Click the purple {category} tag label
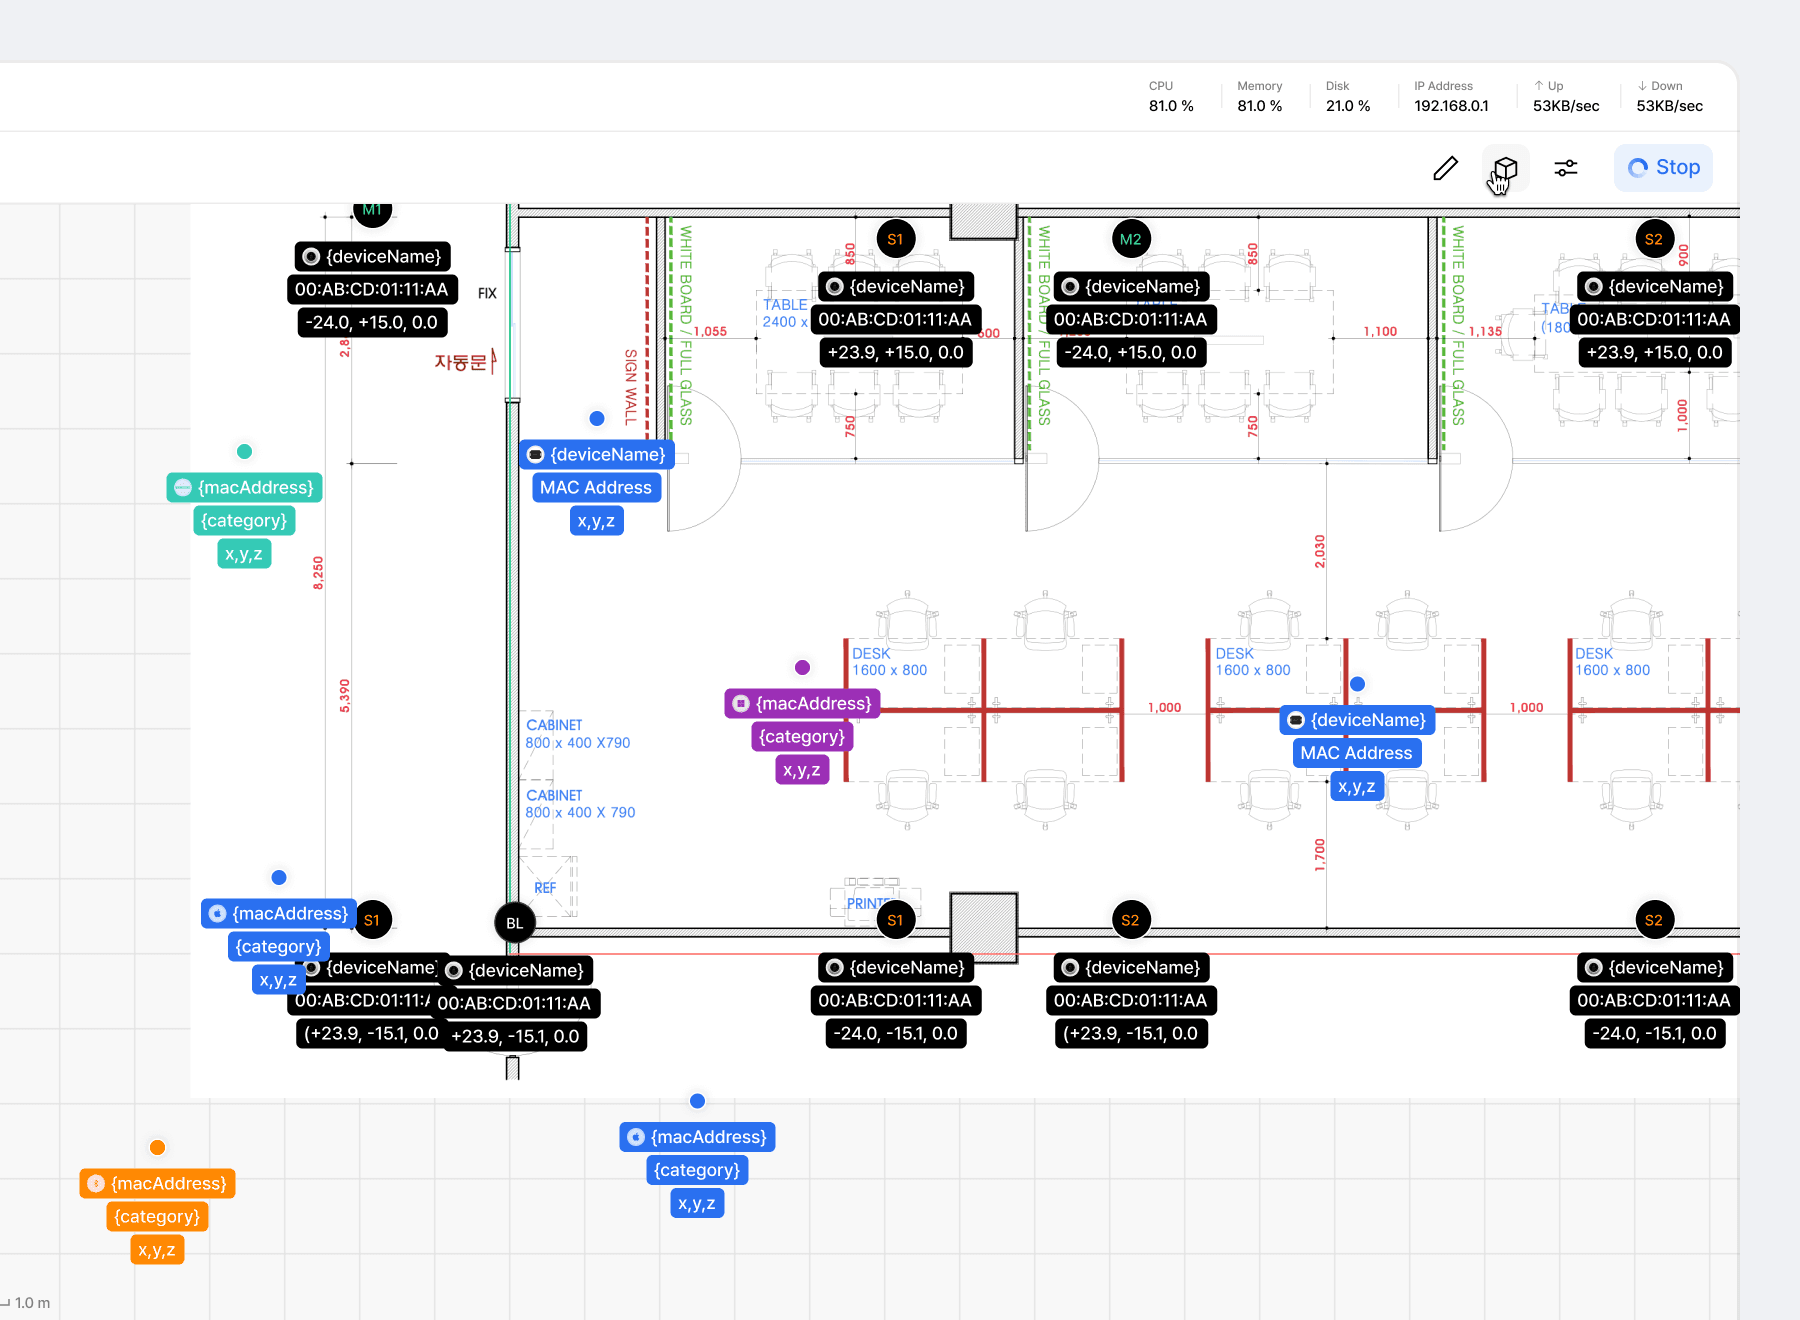This screenshot has width=1800, height=1320. pyautogui.click(x=801, y=737)
